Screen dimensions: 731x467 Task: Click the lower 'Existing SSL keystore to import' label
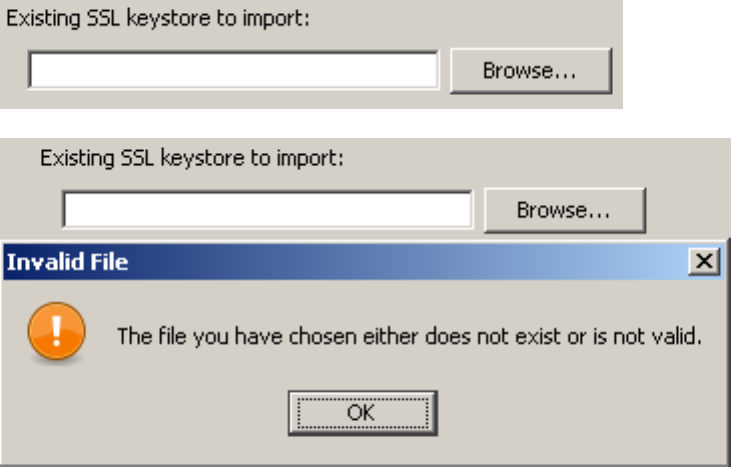[x=191, y=158]
